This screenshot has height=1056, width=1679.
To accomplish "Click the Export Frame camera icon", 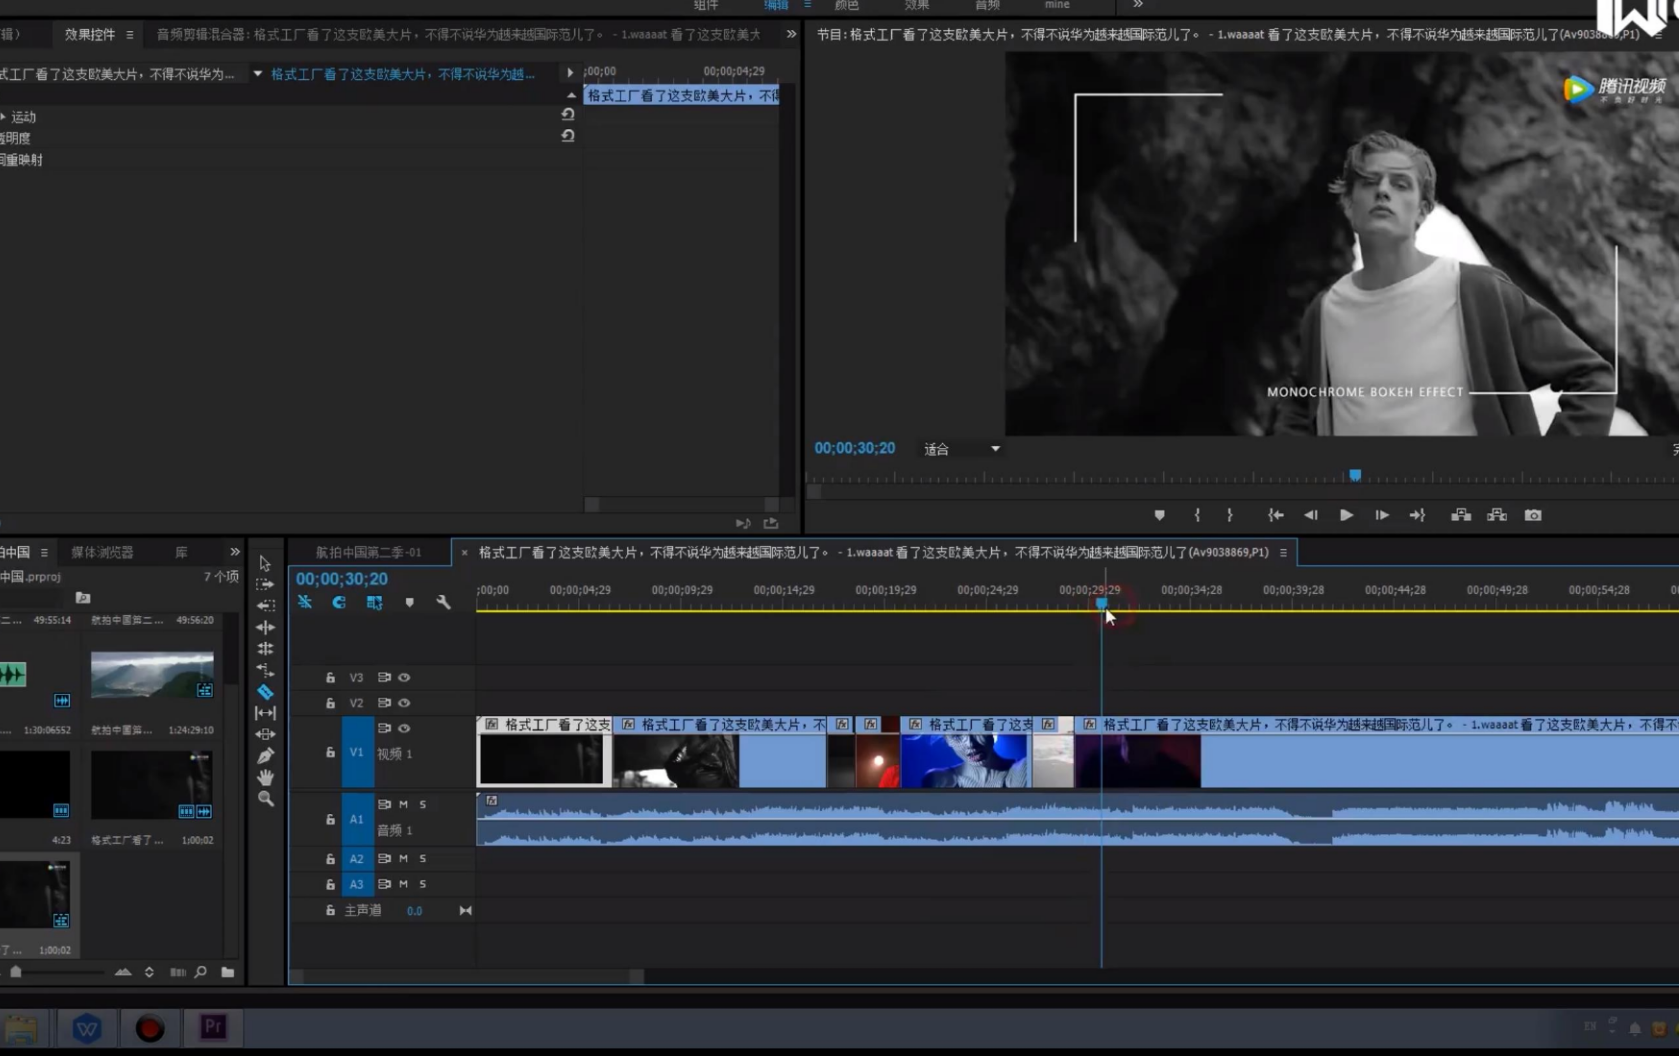I will (1532, 515).
